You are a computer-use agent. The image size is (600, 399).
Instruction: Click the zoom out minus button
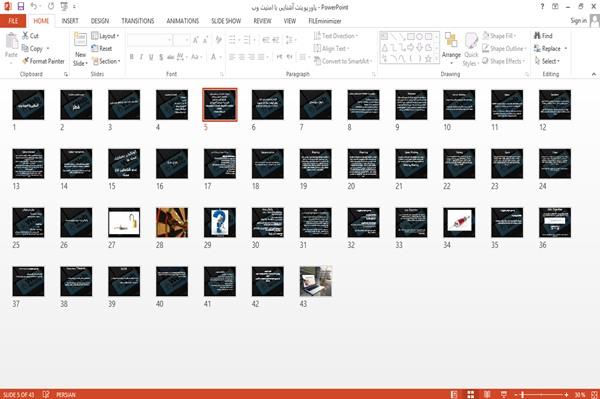pos(515,394)
